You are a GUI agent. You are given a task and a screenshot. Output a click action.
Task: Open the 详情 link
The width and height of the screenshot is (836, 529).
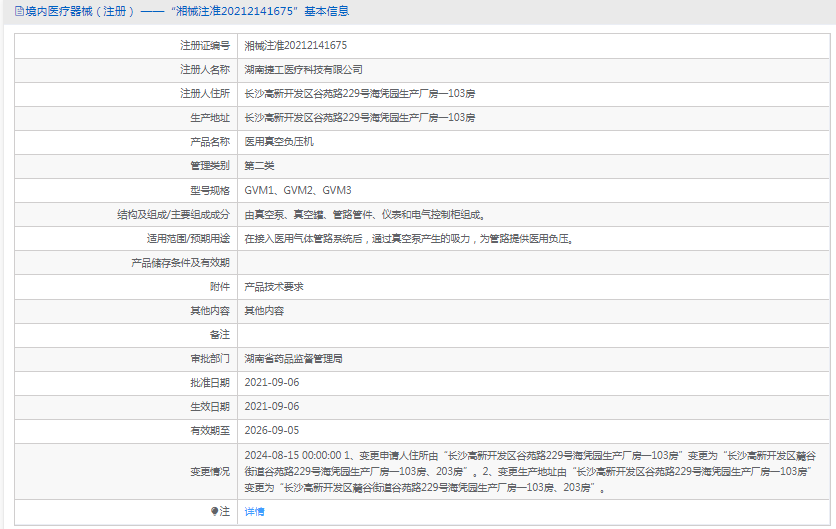[x=254, y=511]
